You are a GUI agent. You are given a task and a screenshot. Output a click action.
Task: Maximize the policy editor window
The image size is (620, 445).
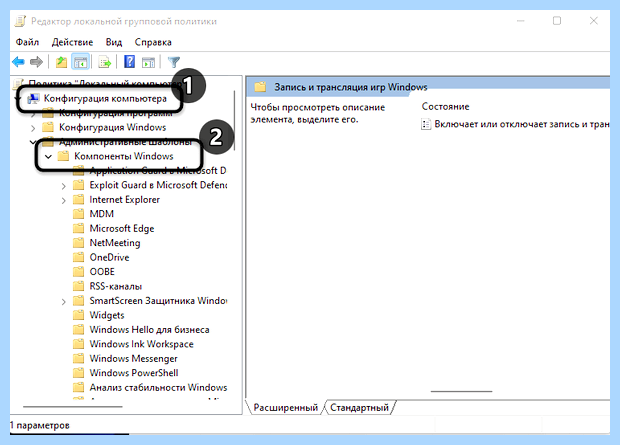pyautogui.click(x=557, y=21)
